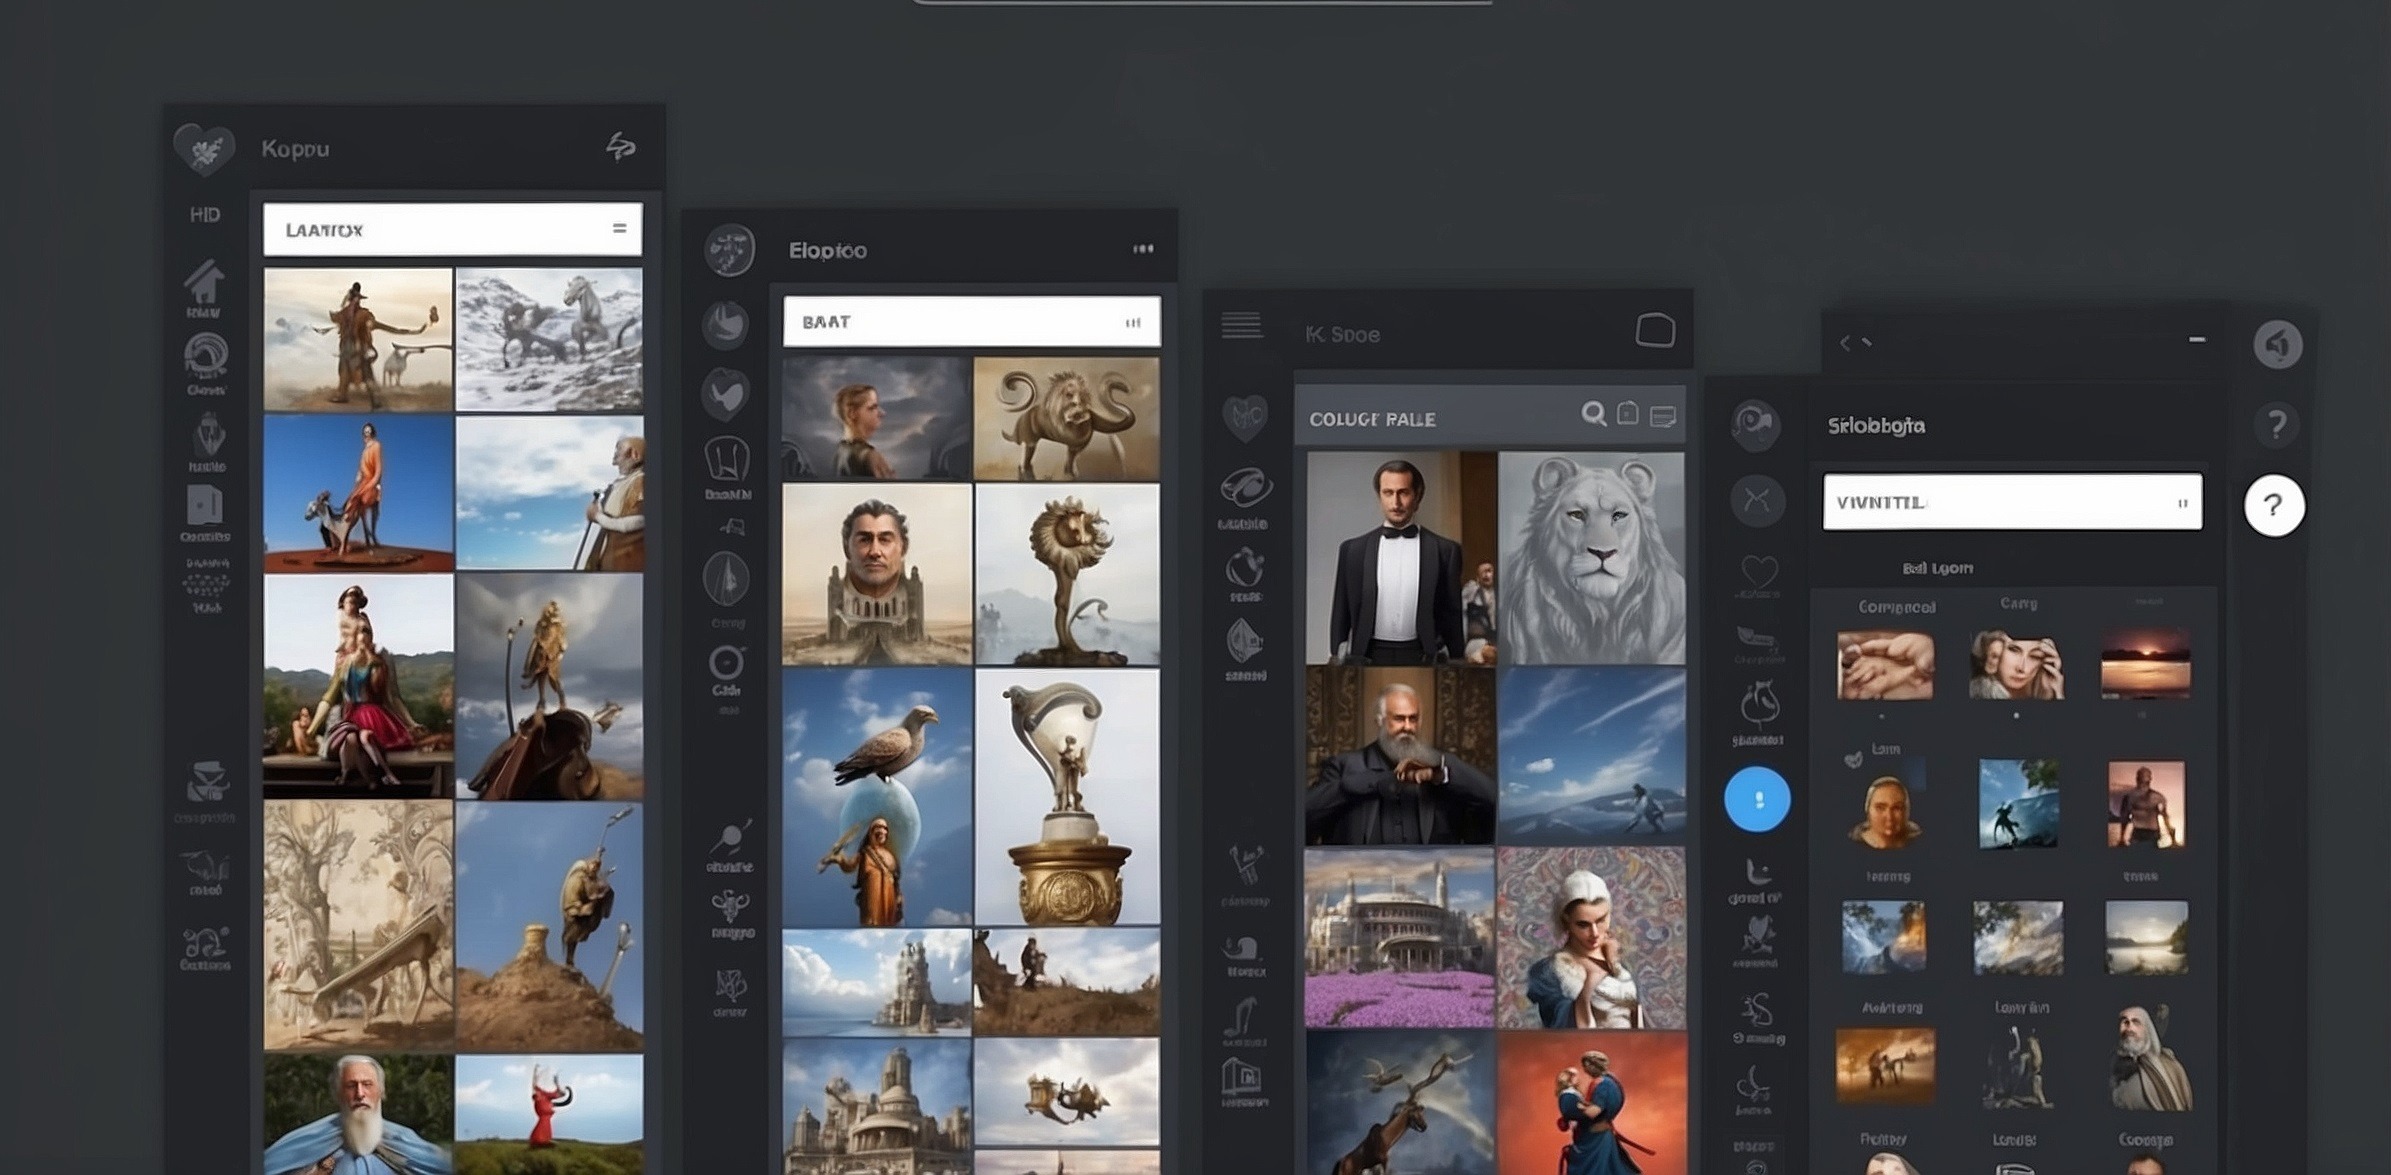This screenshot has width=2391, height=1175.
Task: Open the white lion thumbnail in K Sooe
Action: coord(1591,557)
